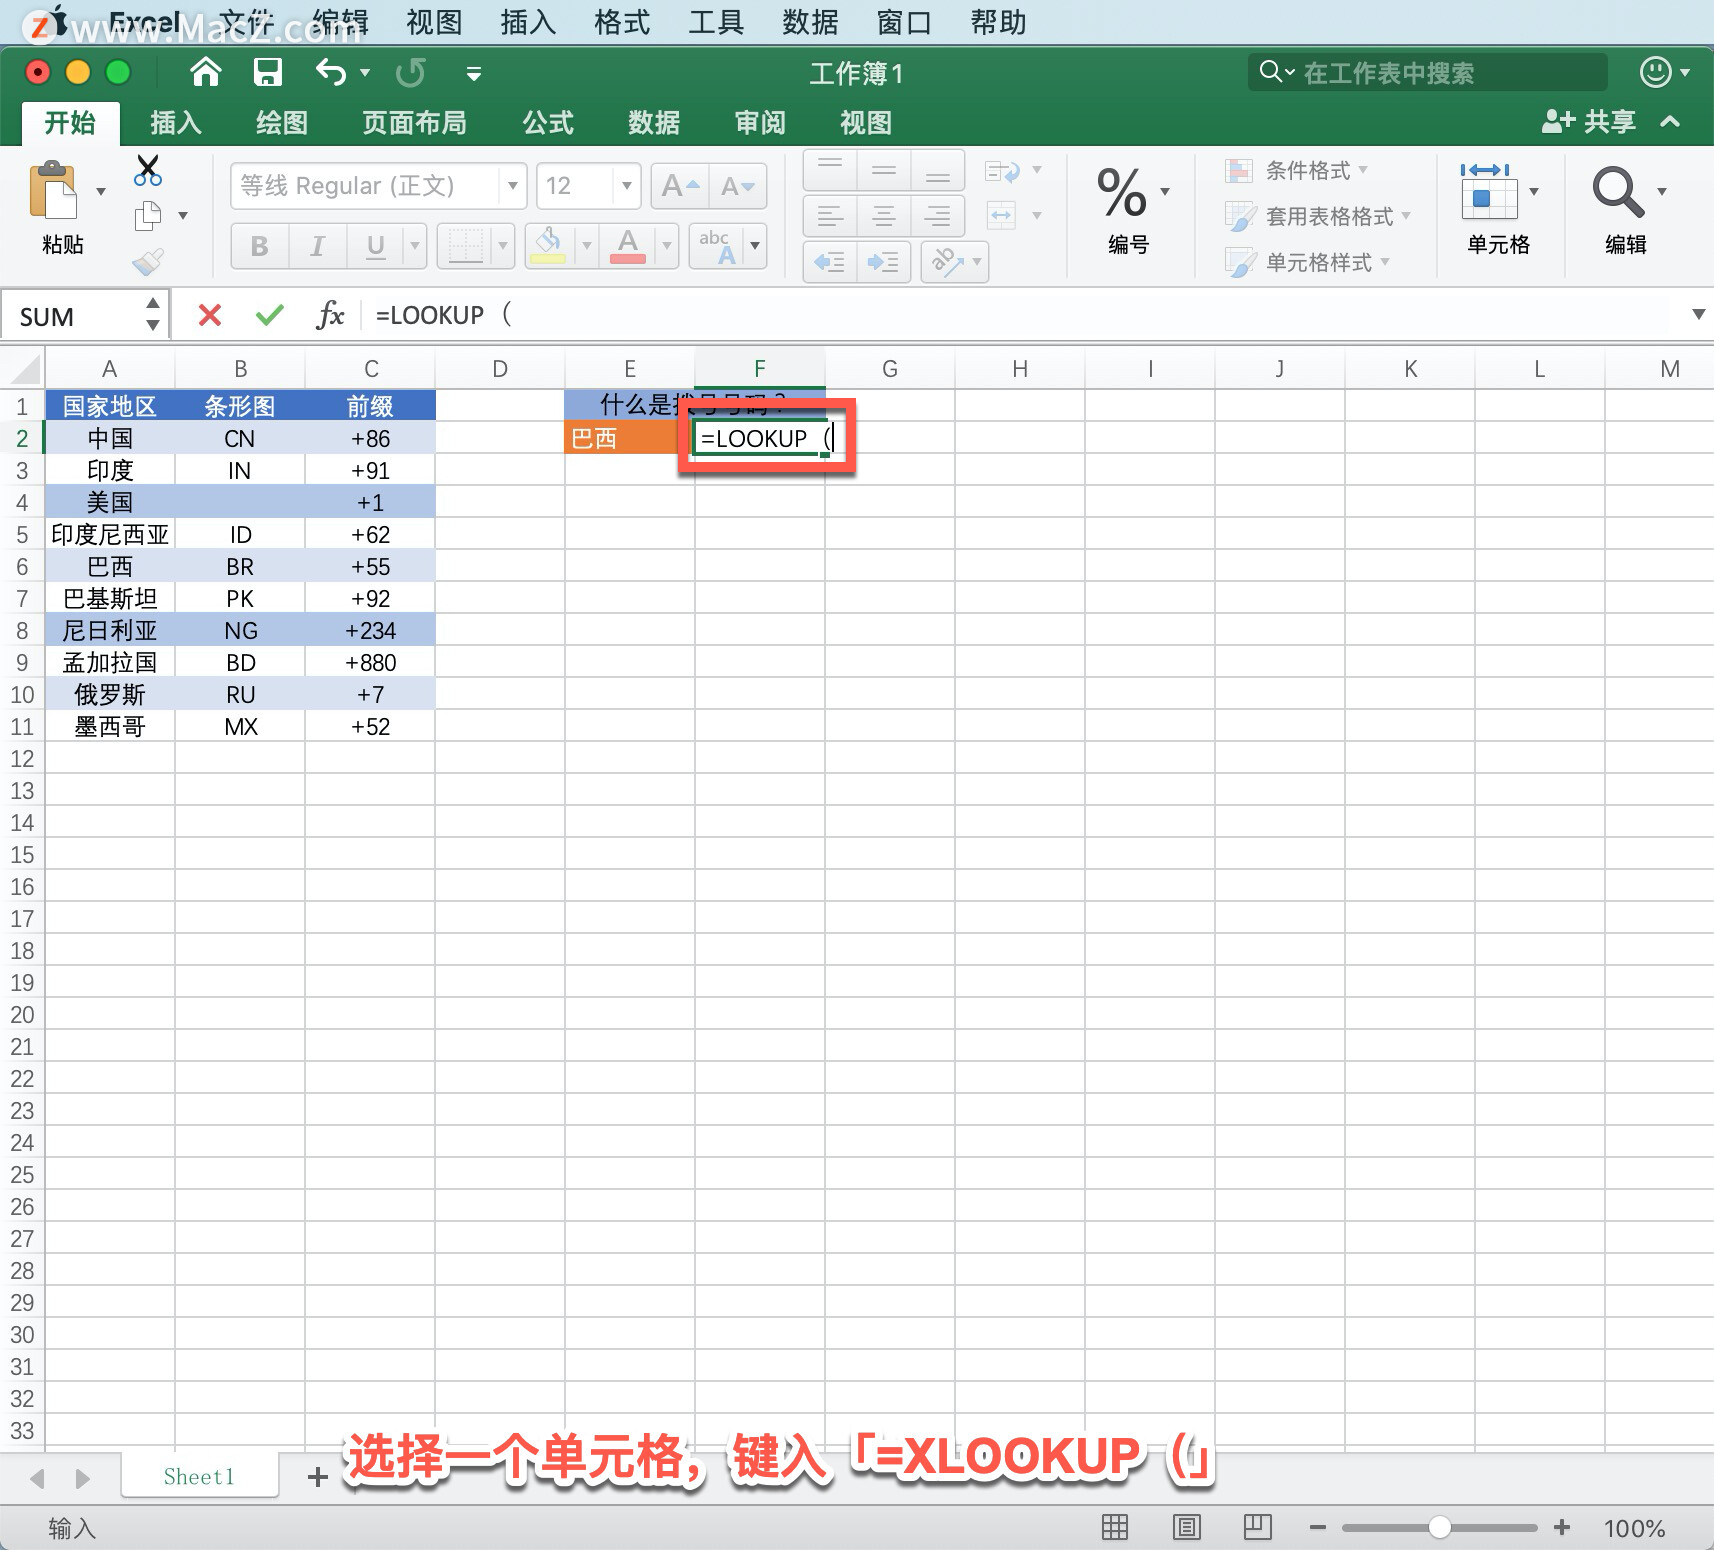Screen dimensions: 1714x1550
Task: Align text to bottom of cell
Action: tap(938, 171)
